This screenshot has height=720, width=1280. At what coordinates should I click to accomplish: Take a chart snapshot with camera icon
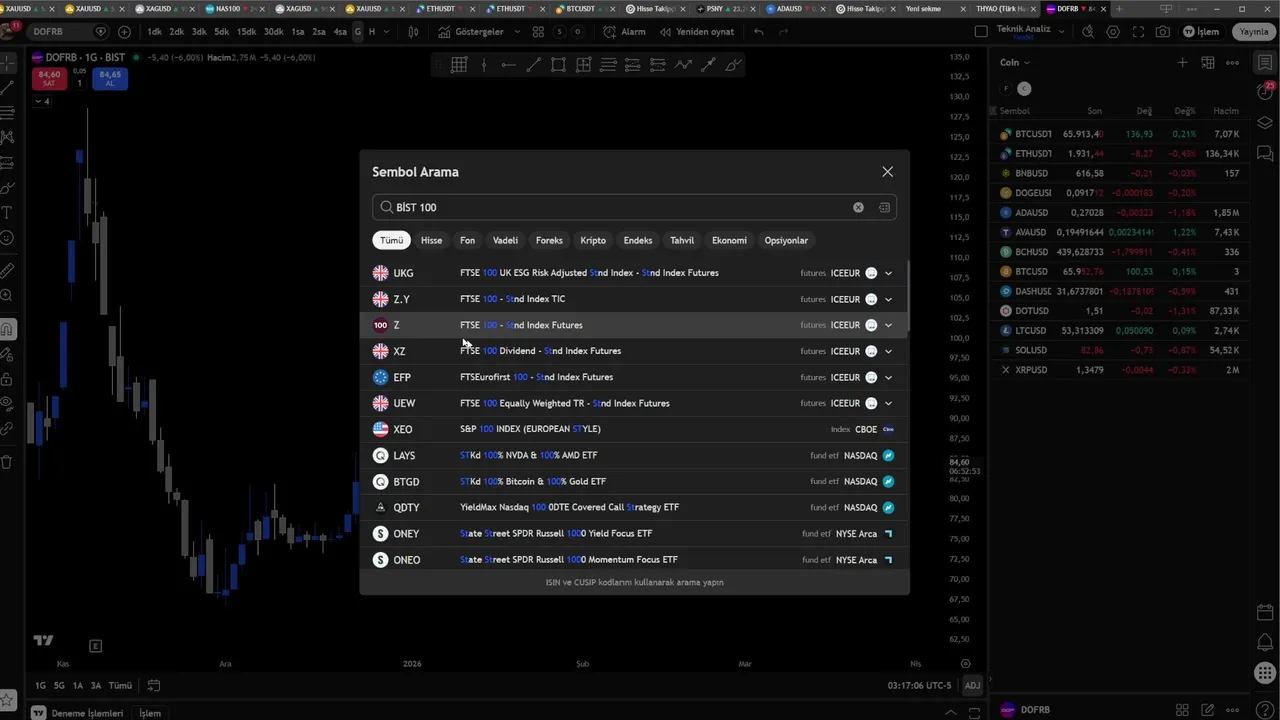point(1163,32)
